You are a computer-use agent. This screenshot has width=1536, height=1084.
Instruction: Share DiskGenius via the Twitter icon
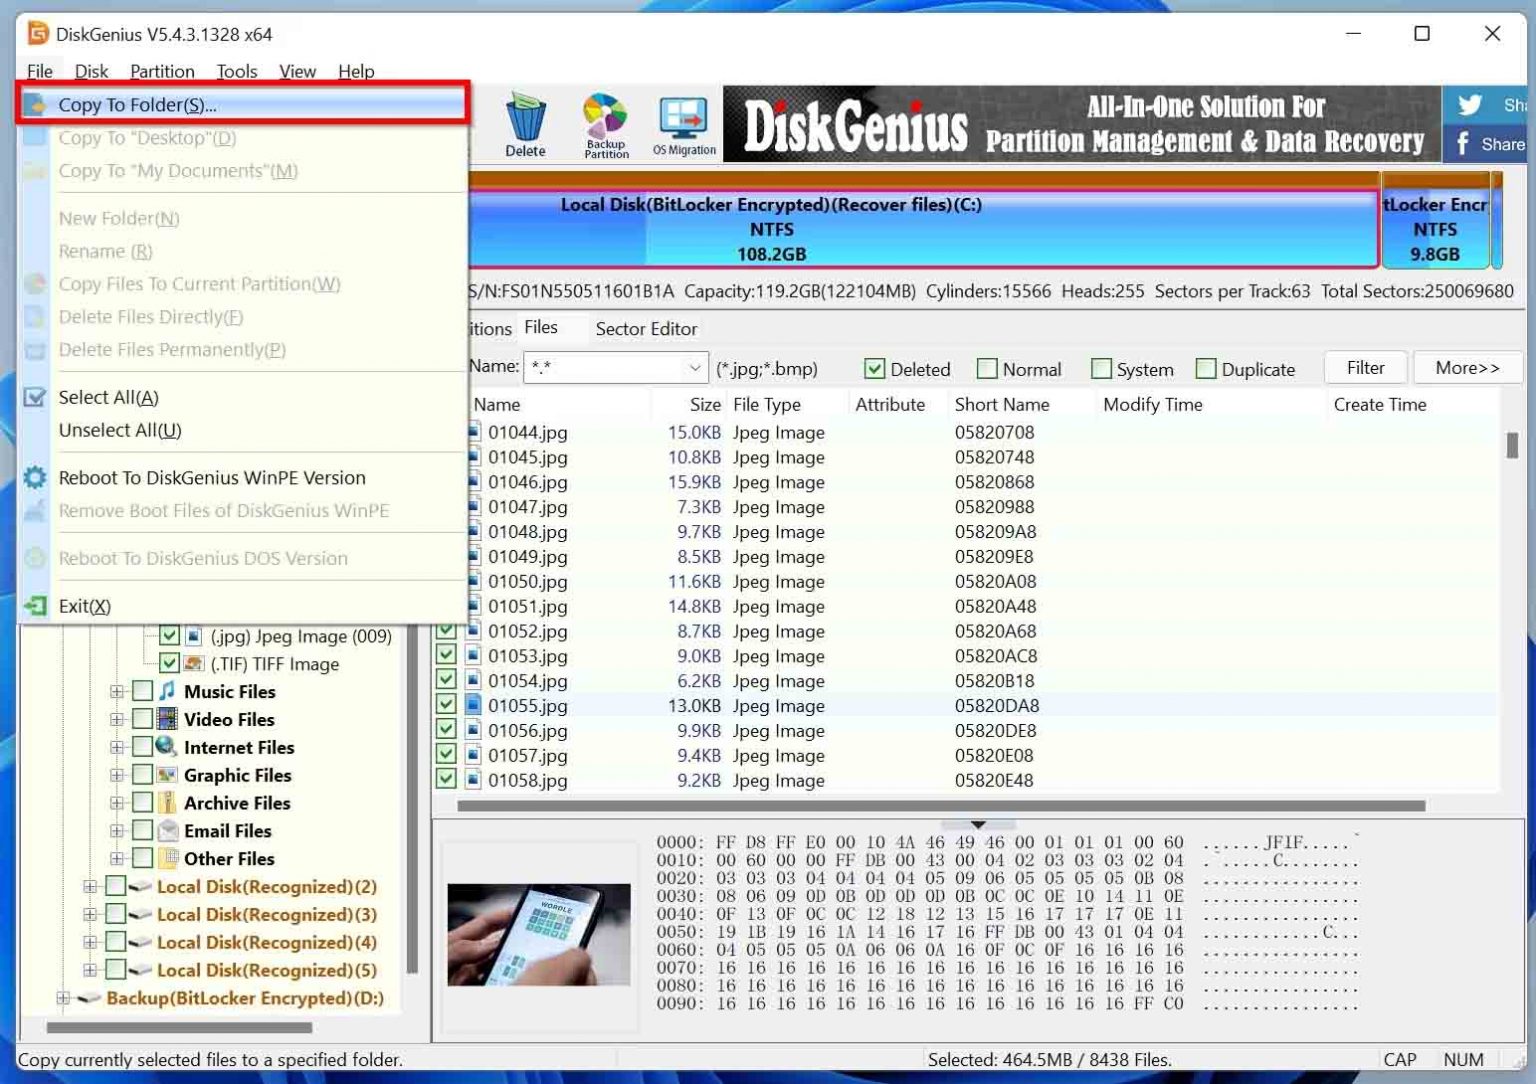(x=1470, y=104)
